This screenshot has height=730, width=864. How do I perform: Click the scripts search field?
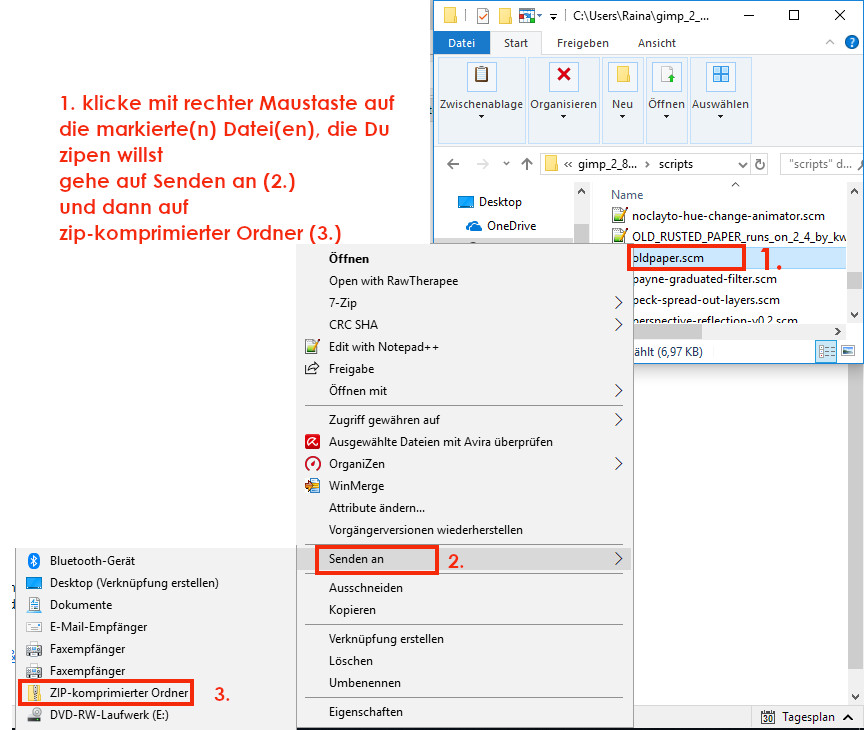pos(820,164)
